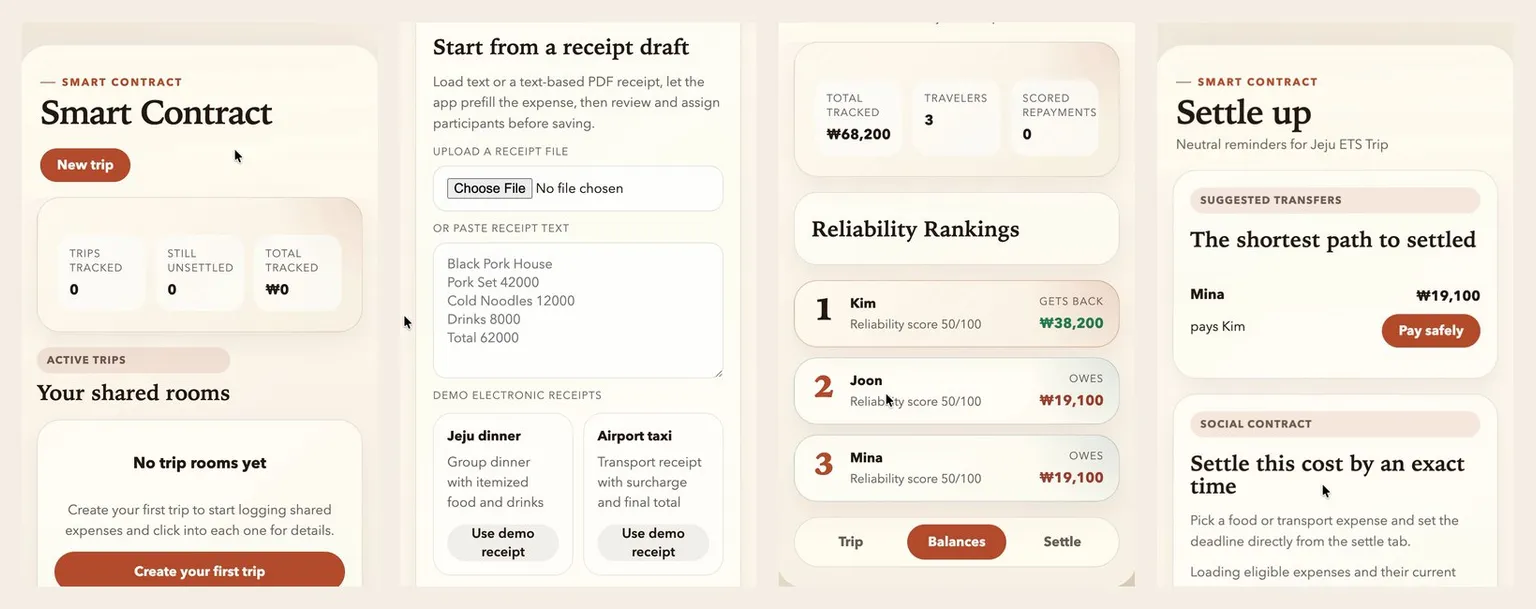This screenshot has width=1536, height=609.
Task: Click the Trips Tracked stat tile
Action: pos(101,272)
